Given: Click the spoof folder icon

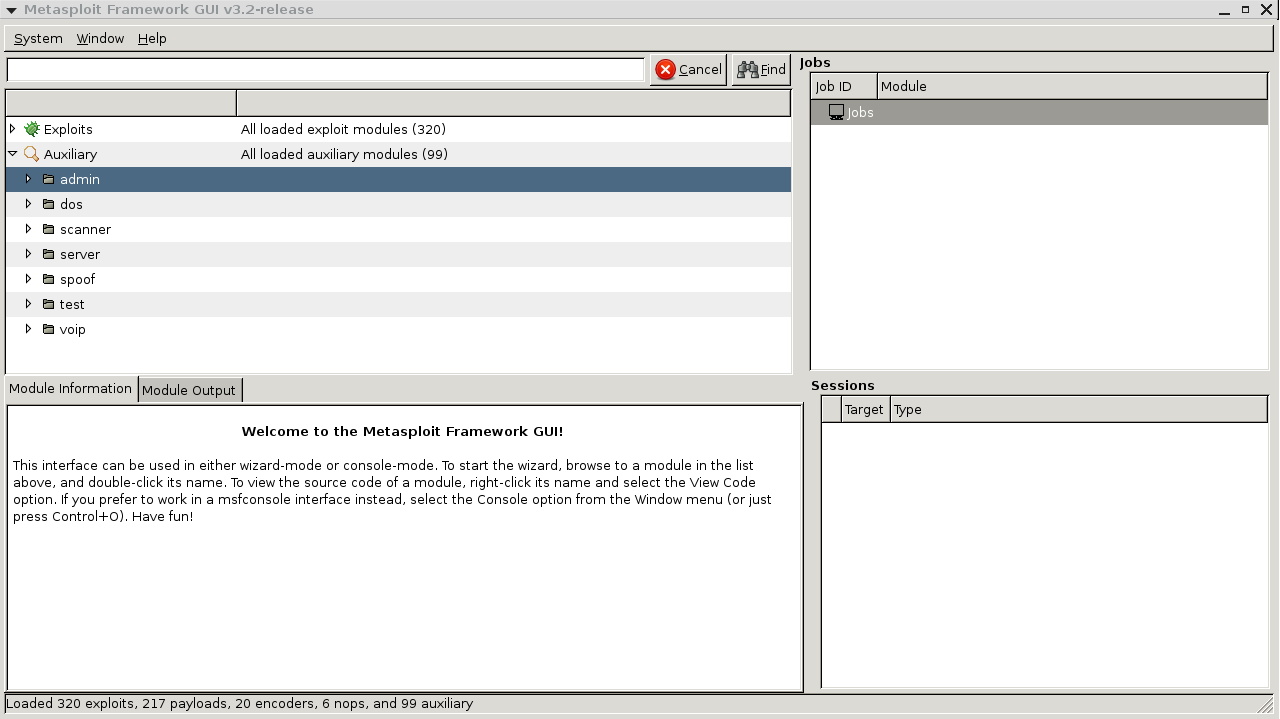Looking at the screenshot, I should click(48, 279).
